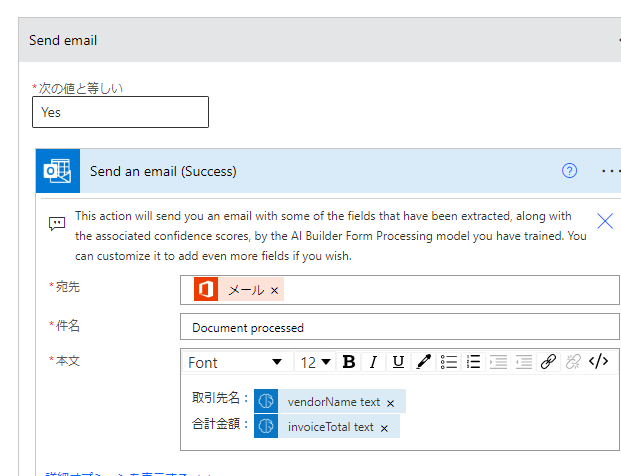
Task: Open the text color highlighter tool
Action: pos(424,362)
